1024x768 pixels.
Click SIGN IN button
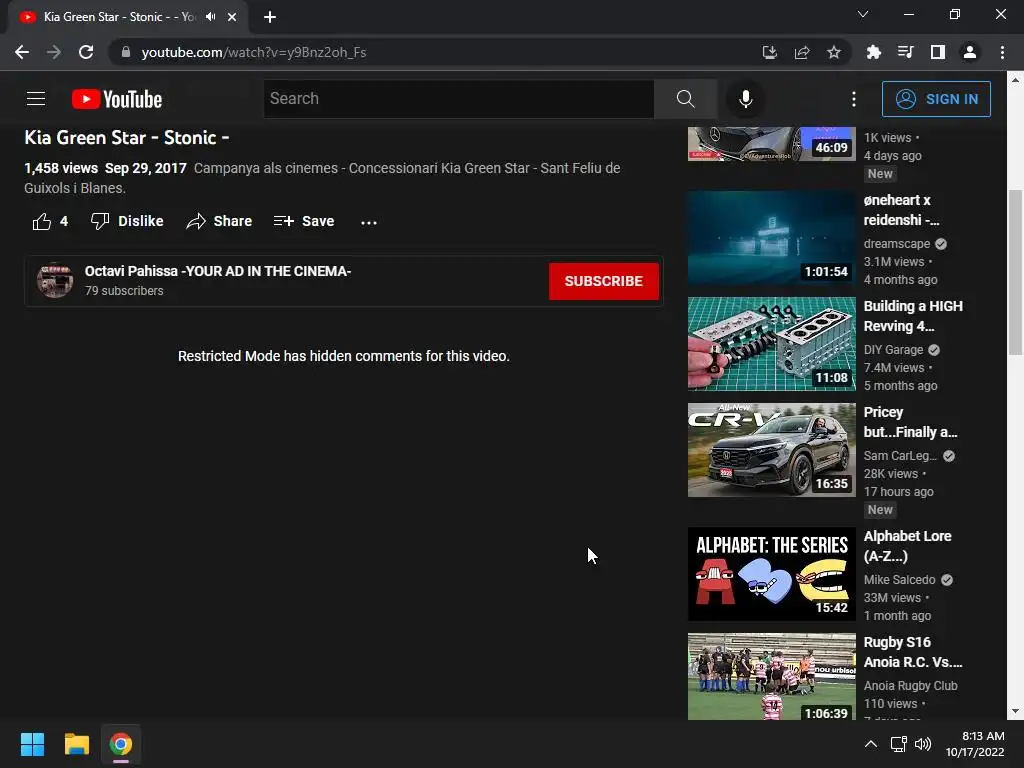point(936,99)
